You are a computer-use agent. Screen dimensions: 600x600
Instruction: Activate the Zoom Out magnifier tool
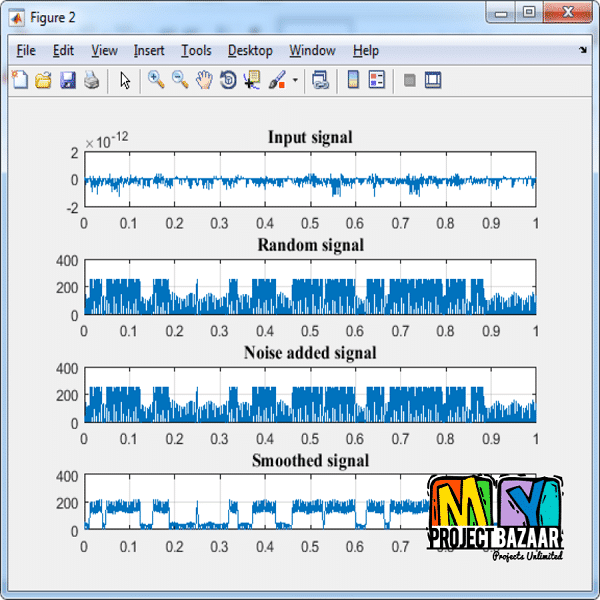point(180,80)
